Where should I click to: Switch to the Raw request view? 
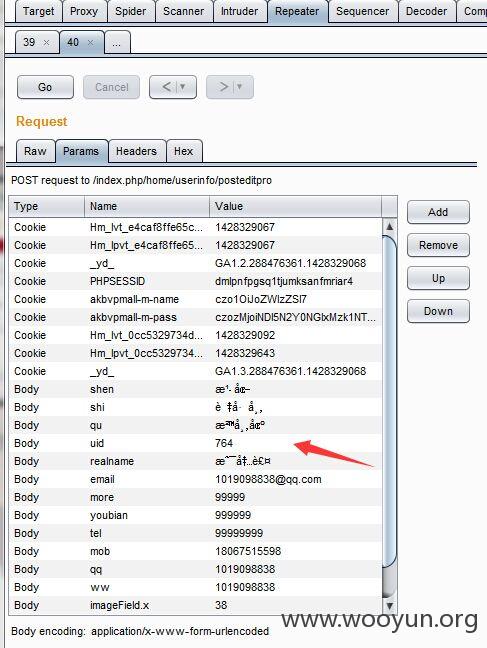(36, 151)
